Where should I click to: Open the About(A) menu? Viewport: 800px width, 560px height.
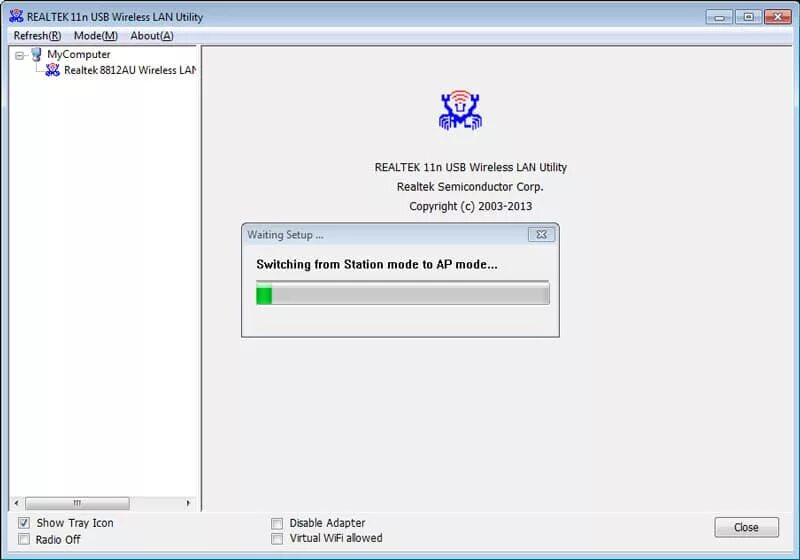152,36
